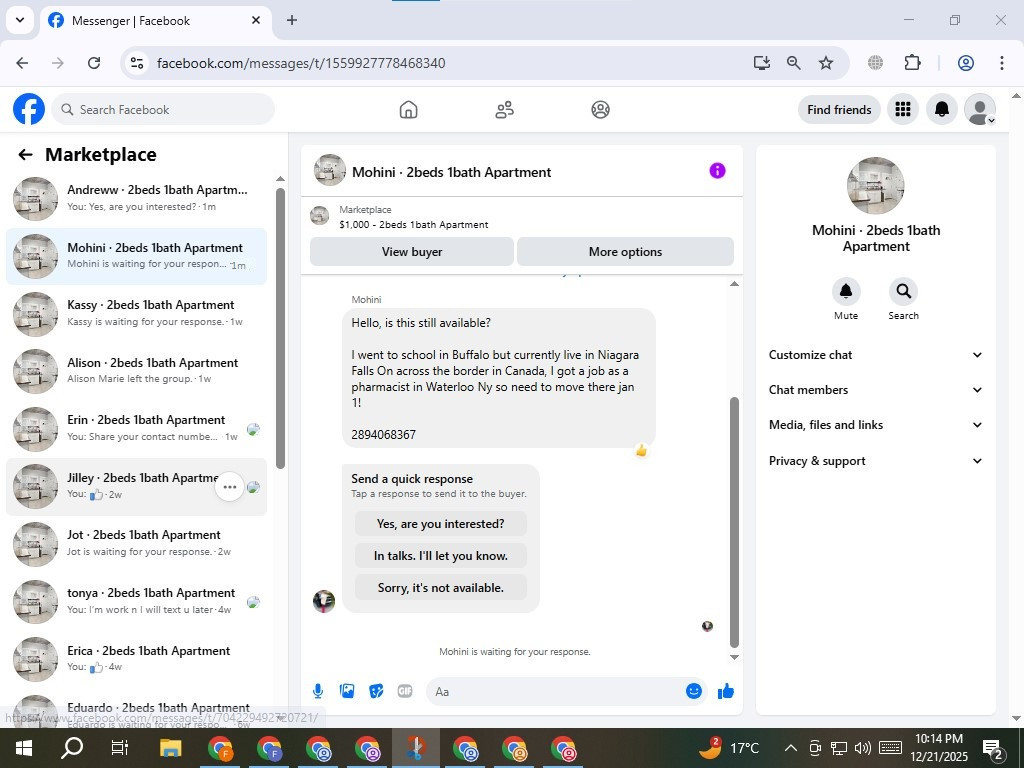Click the large listing photo in info panel
Viewport: 1024px width, 768px height.
[875, 186]
